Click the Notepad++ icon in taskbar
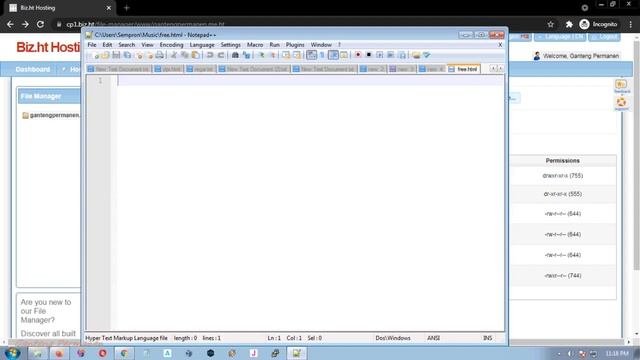The image size is (640, 360). click(297, 353)
